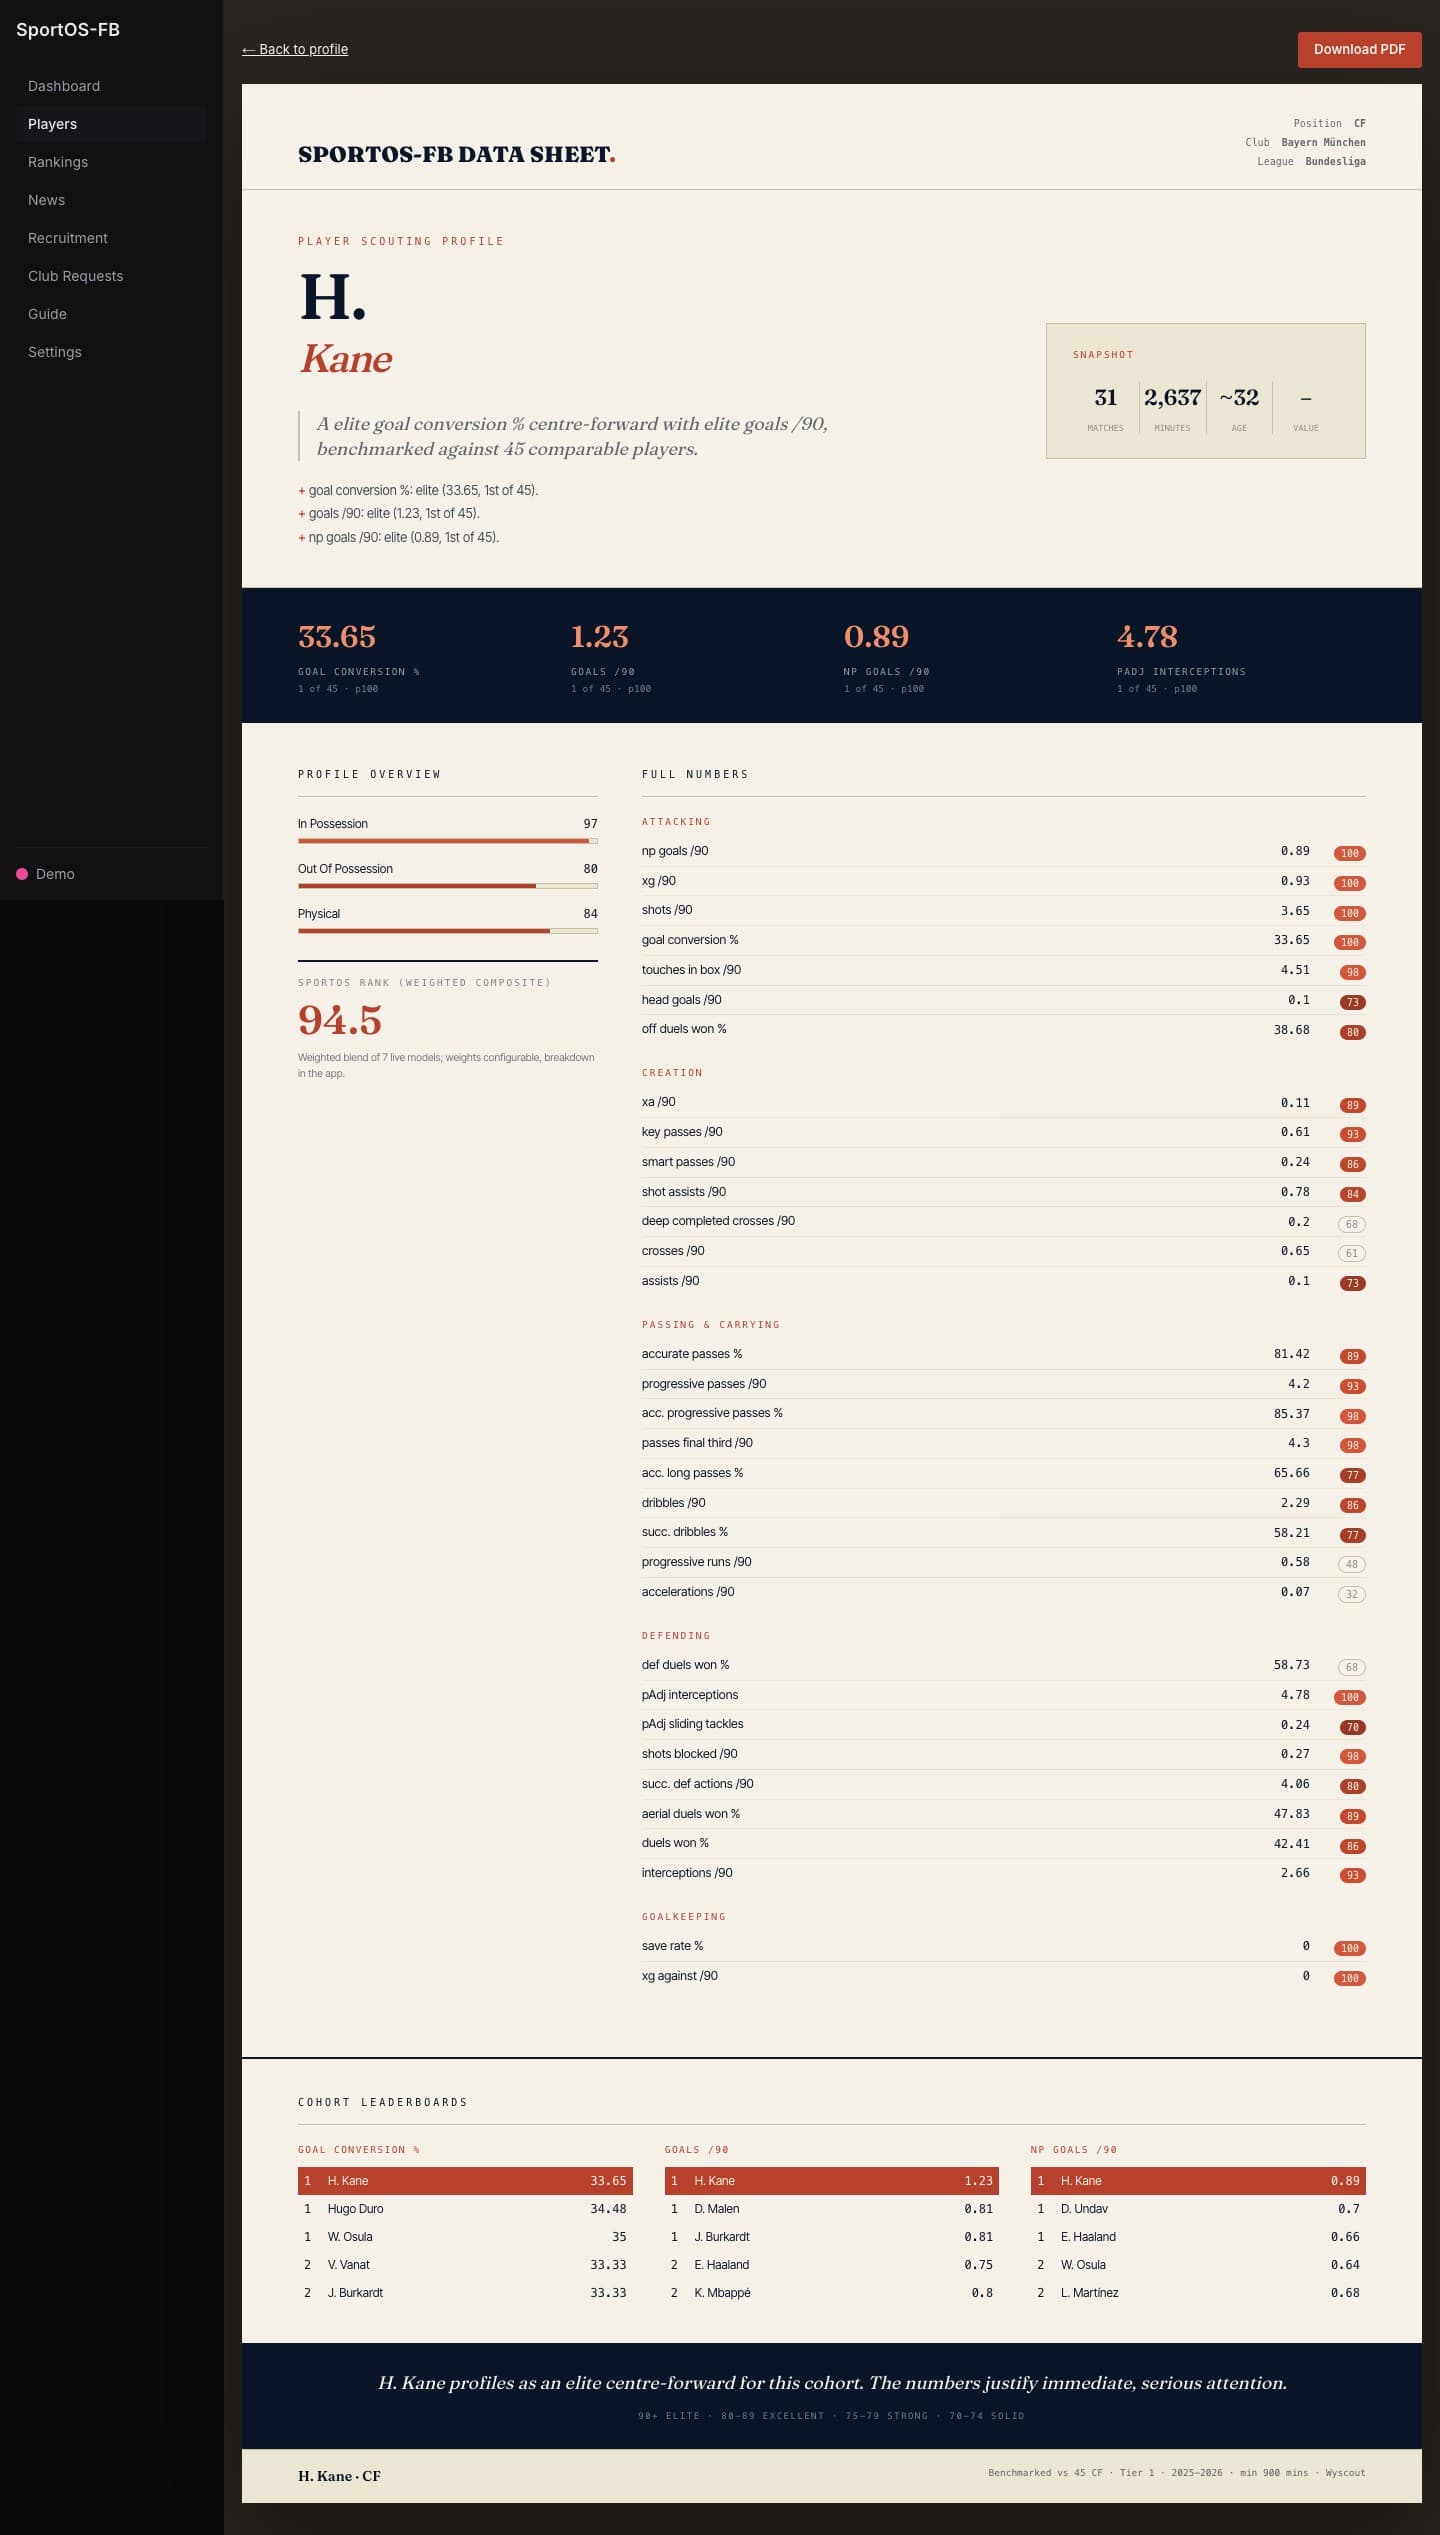Click the 1.23 goals /90 headline stat

600,637
